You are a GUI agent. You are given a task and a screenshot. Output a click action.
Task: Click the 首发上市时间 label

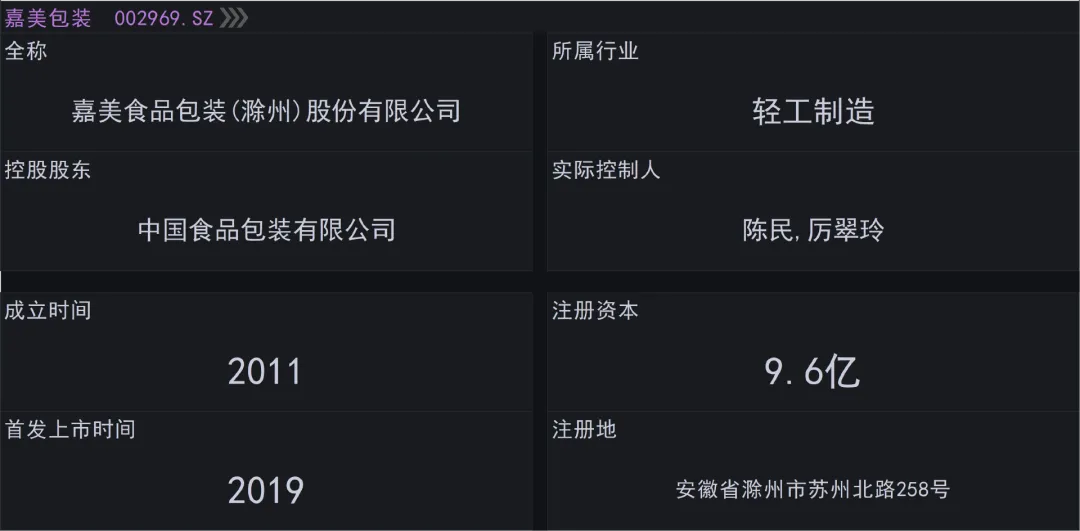tap(70, 430)
